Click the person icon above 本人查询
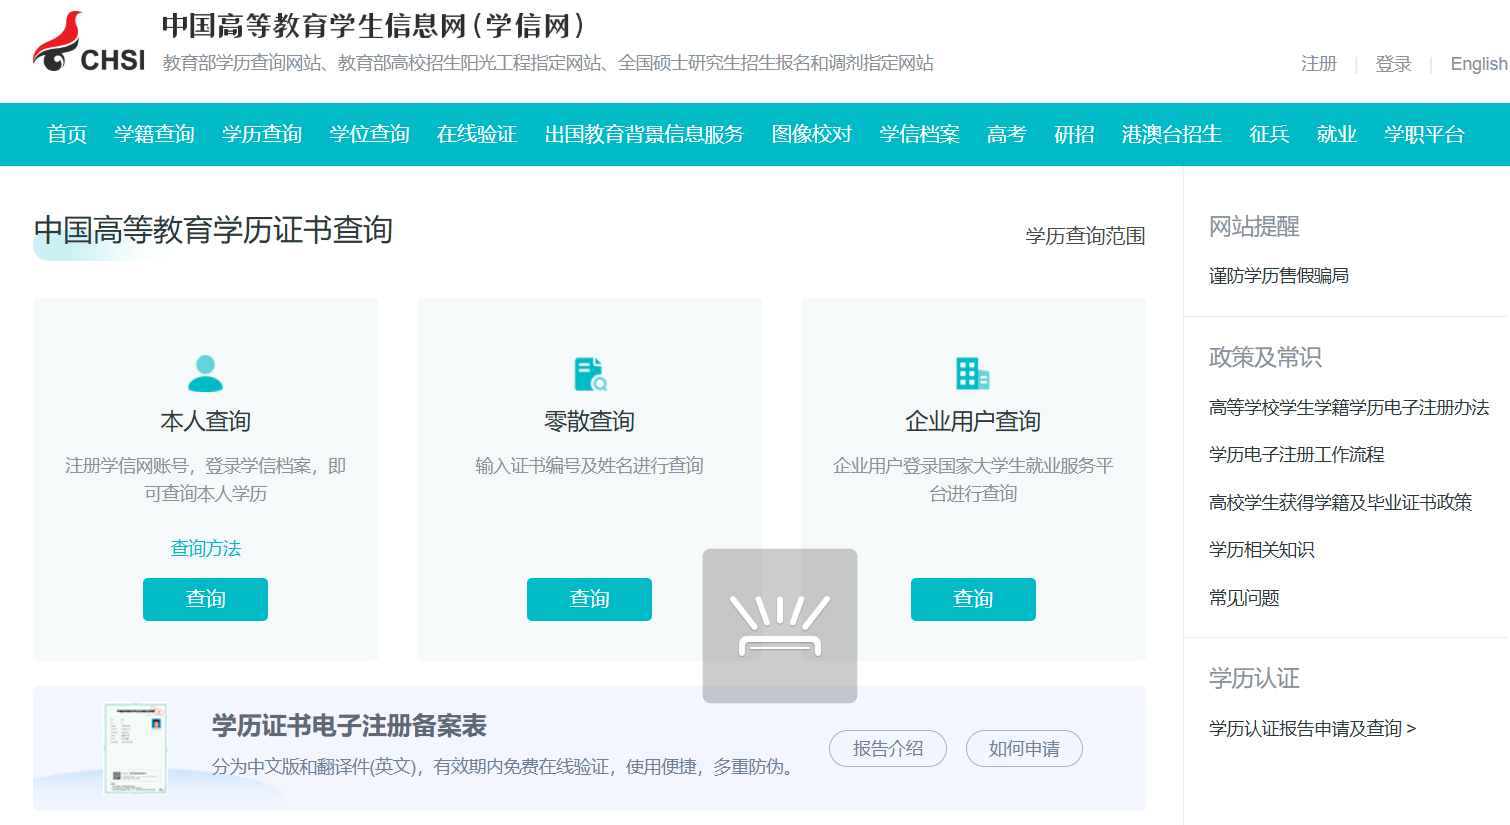This screenshot has height=825, width=1510. 205,373
